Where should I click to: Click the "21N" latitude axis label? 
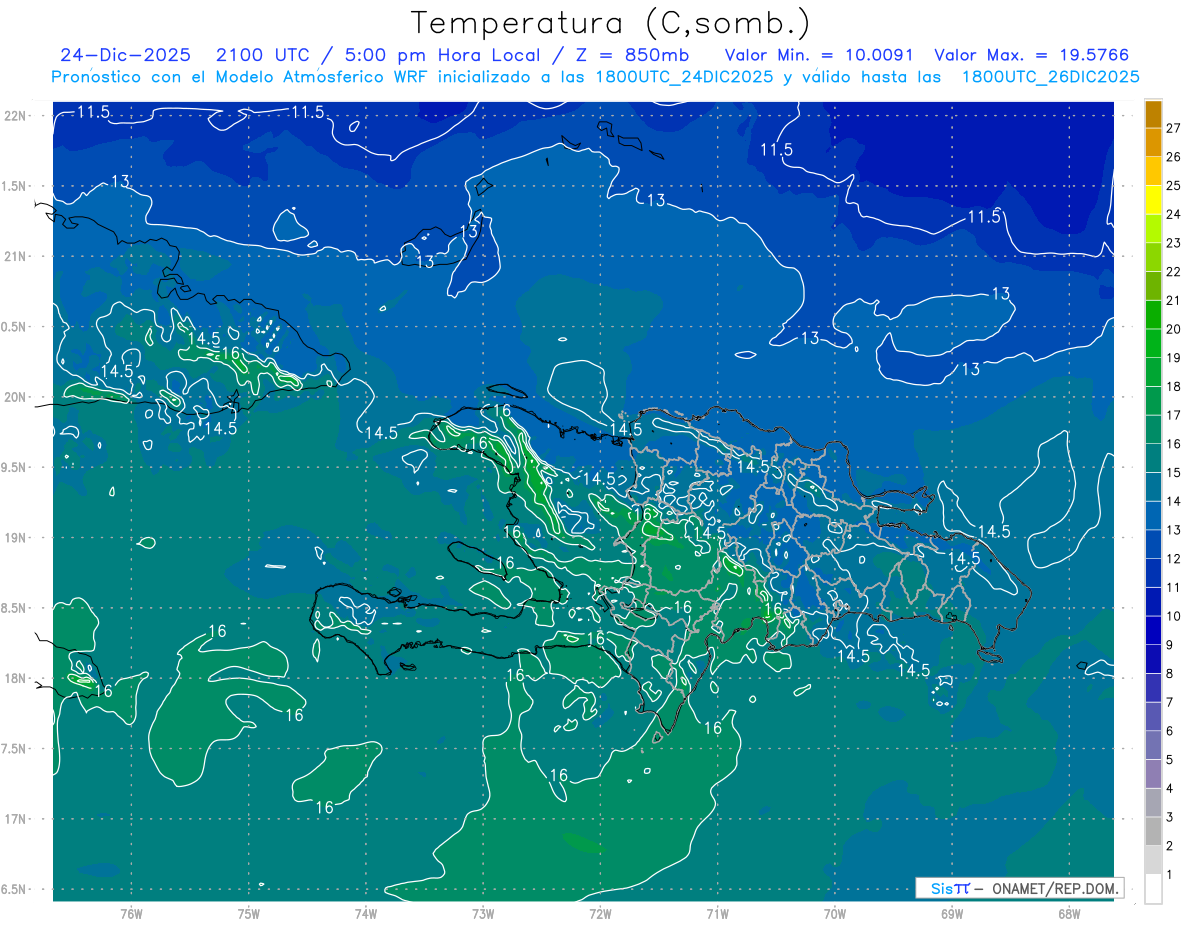pos(14,256)
